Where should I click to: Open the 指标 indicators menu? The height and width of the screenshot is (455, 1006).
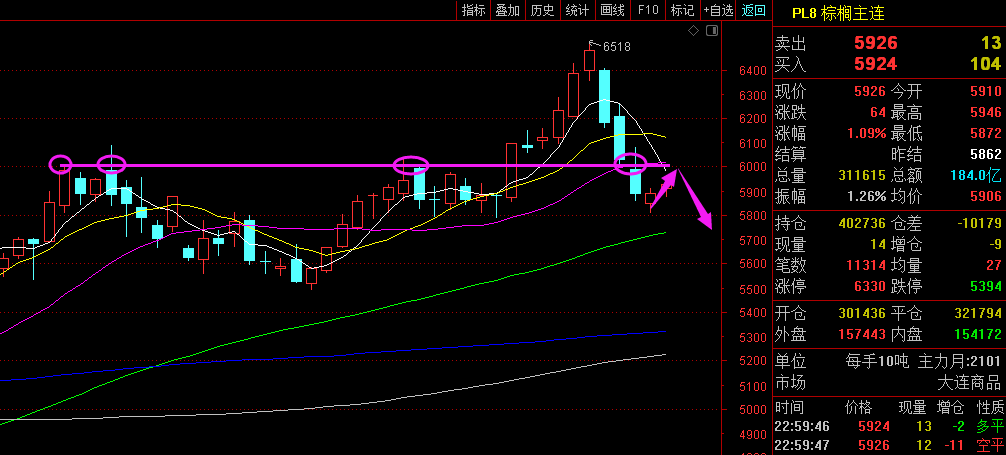[473, 10]
